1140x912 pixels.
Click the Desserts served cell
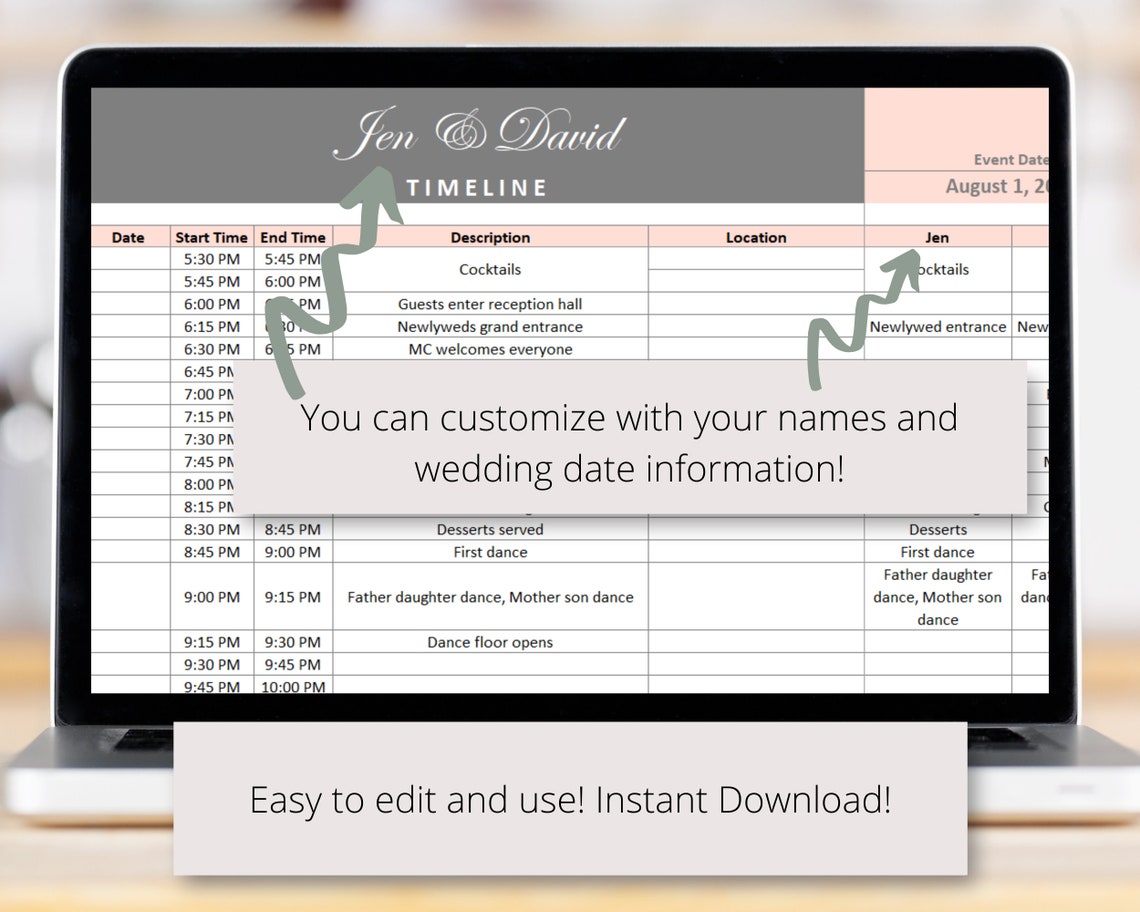490,529
